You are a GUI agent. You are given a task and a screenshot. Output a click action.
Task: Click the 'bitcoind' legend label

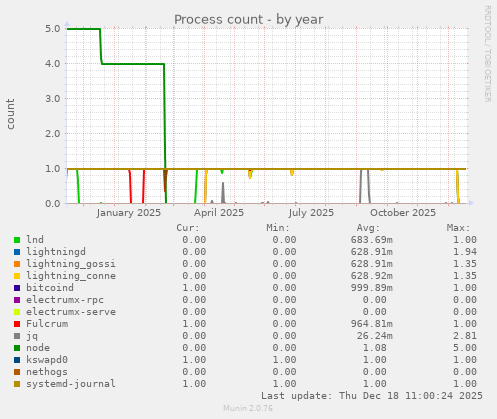coord(50,288)
